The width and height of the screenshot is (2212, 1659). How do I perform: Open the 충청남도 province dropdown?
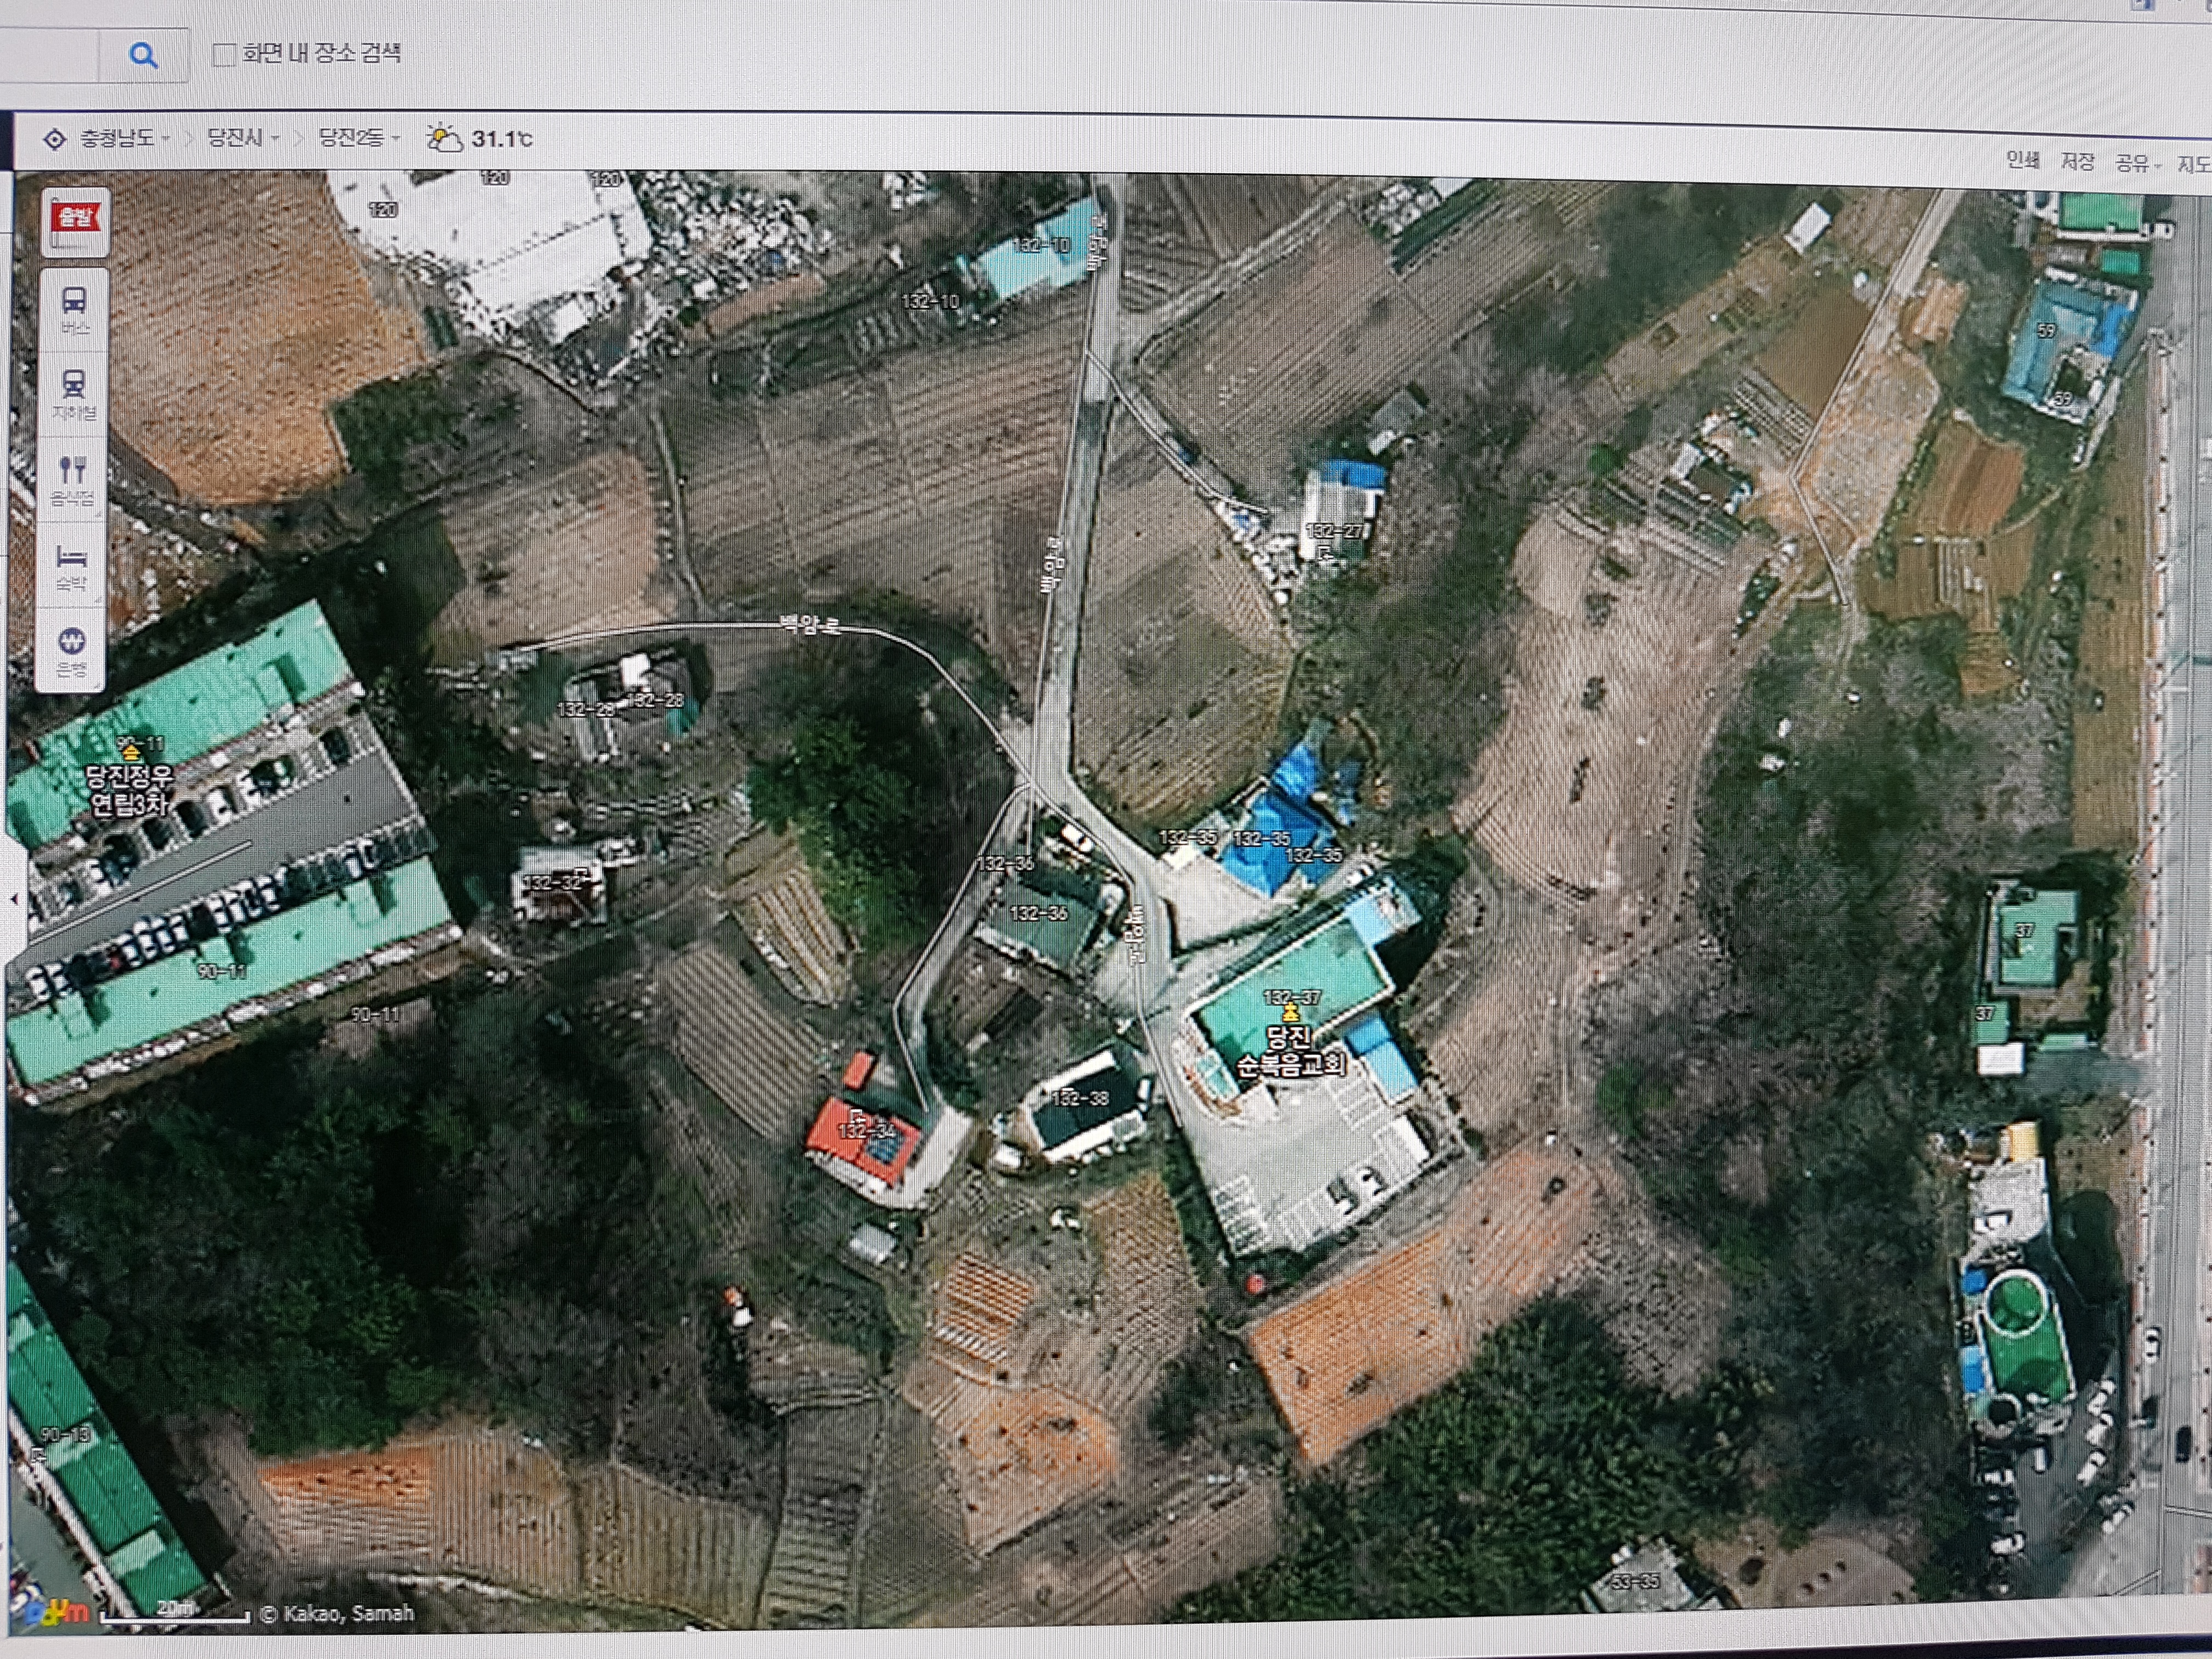click(x=125, y=138)
